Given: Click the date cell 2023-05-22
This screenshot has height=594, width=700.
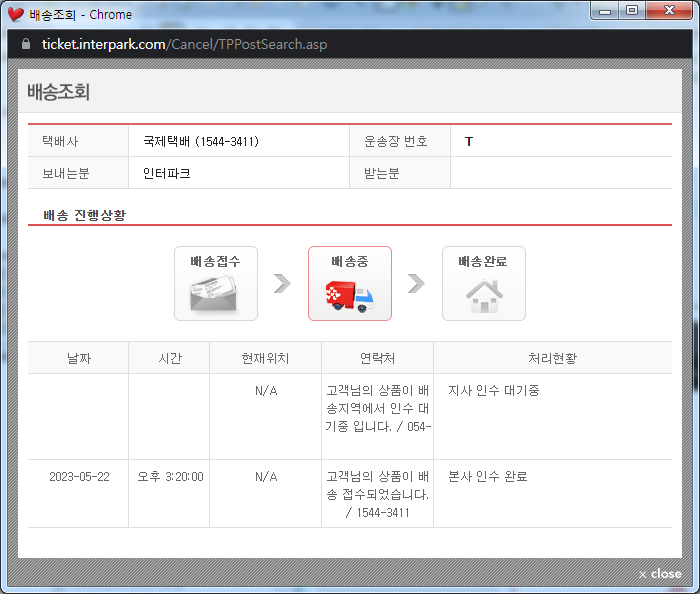Looking at the screenshot, I should (79, 477).
